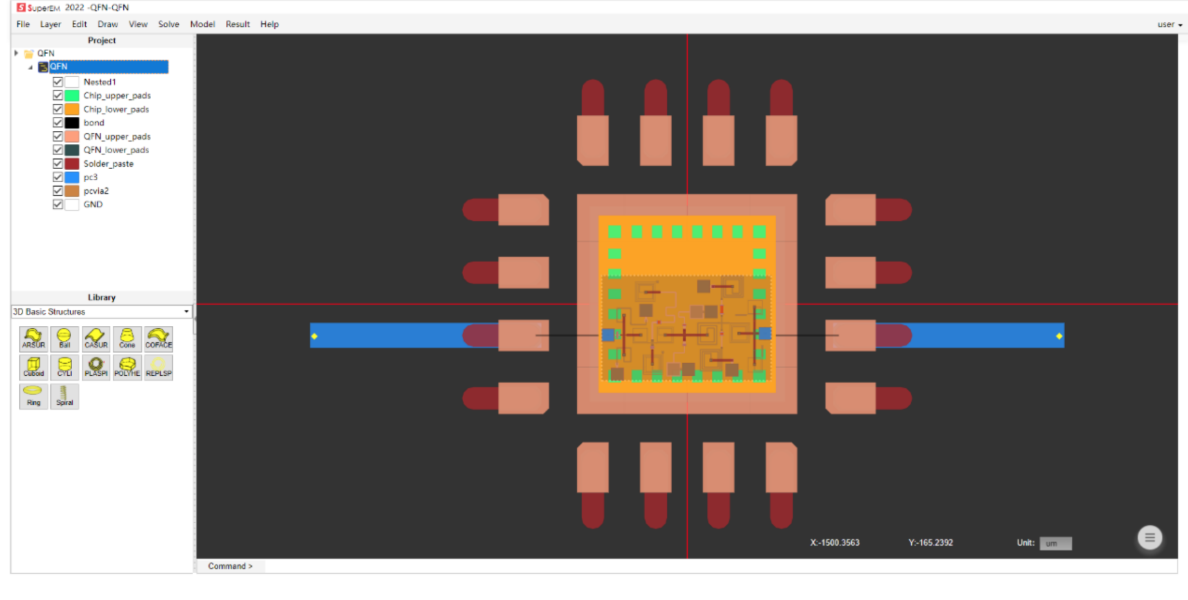Toggle the Solder_paste layer checkbox

point(58,164)
